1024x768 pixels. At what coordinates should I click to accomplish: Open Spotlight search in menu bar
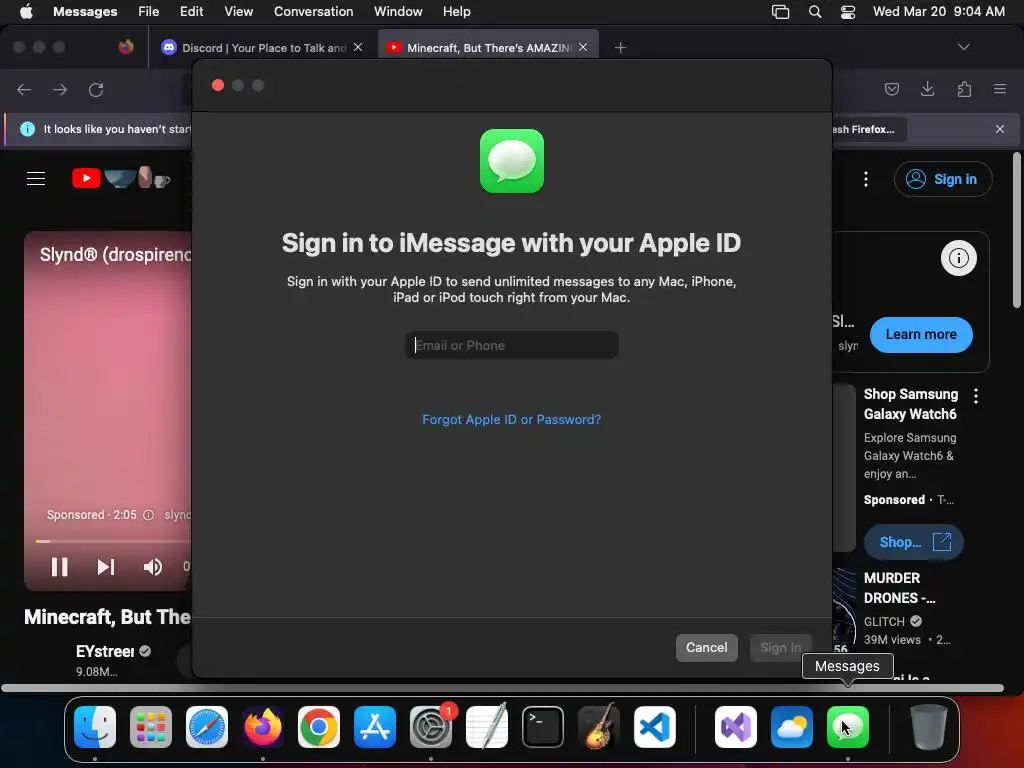click(814, 12)
